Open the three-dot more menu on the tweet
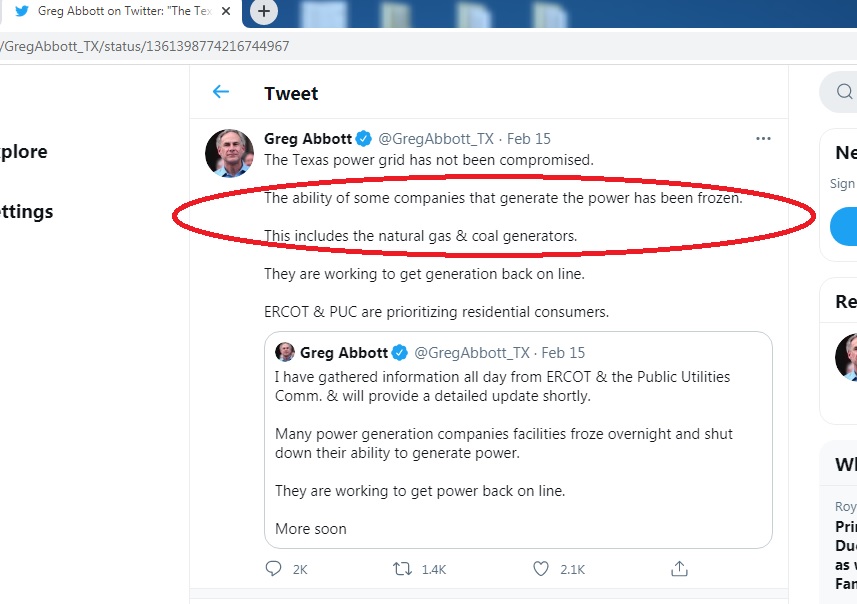Screen dimensions: 857x604 click(763, 138)
